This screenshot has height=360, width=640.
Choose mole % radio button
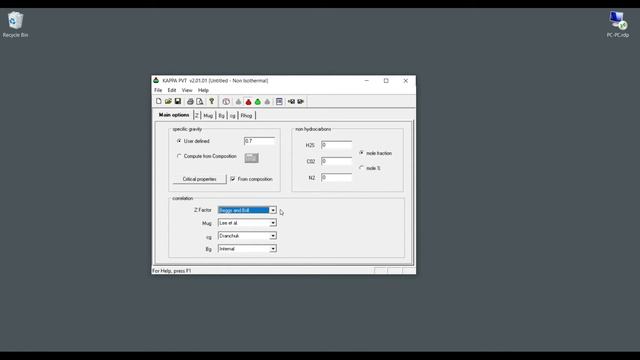coord(361,168)
